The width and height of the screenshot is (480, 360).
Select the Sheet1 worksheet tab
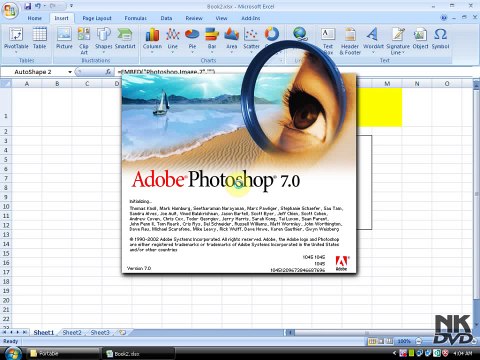(44, 332)
